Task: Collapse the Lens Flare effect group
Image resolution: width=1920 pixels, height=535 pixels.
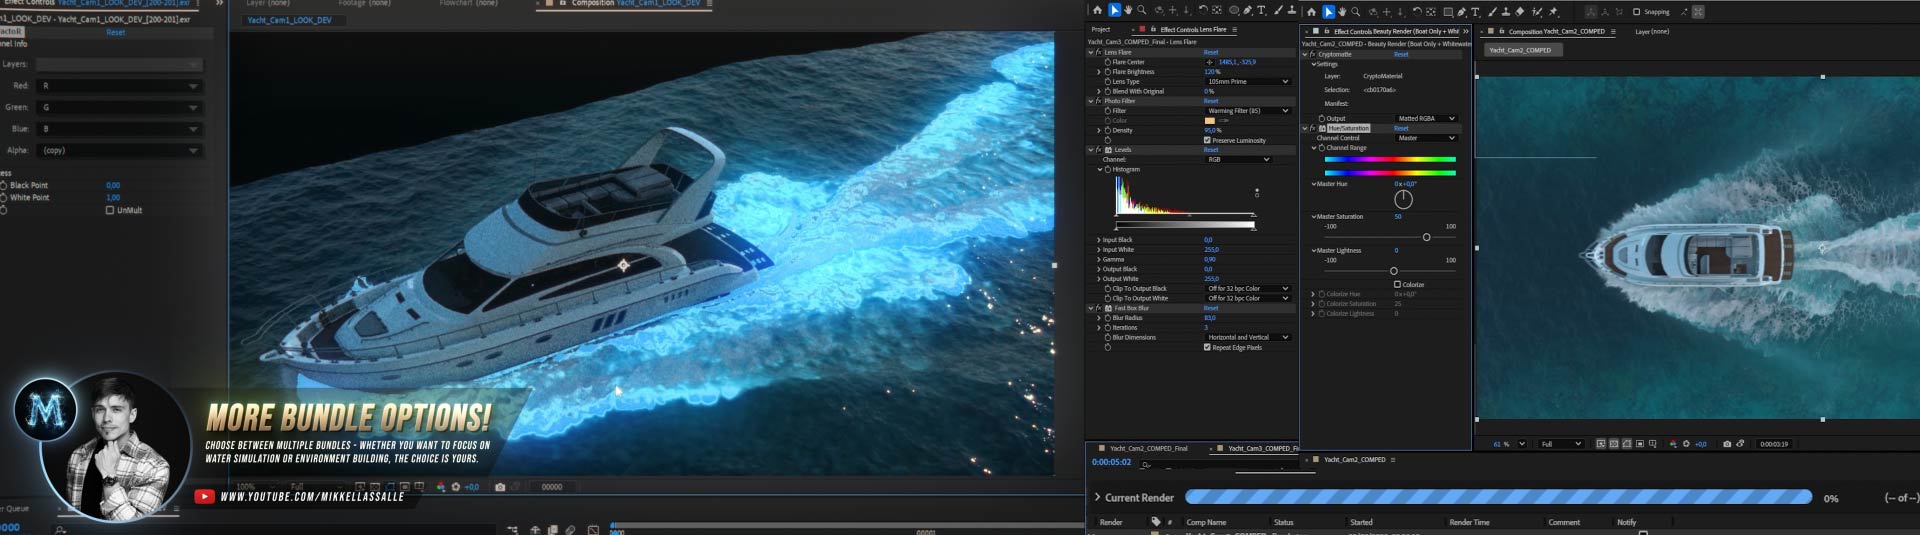Action: (x=1091, y=52)
